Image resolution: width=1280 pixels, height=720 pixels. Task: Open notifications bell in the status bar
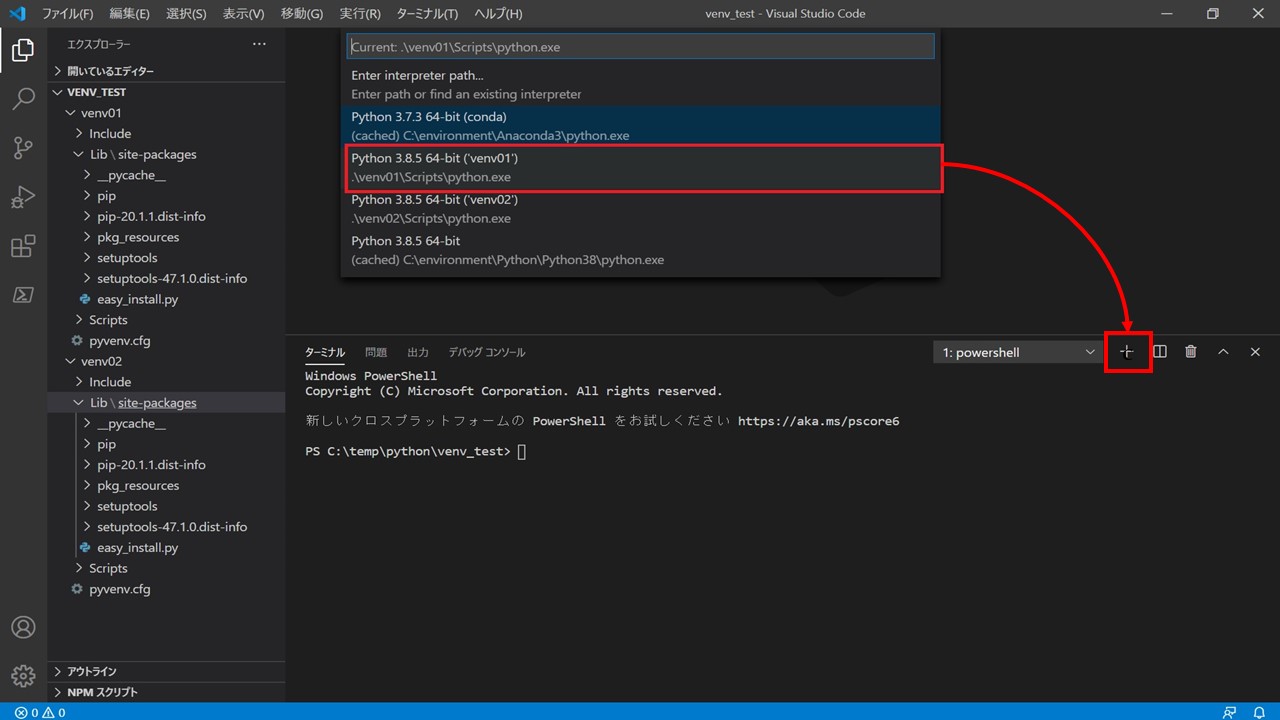1260,712
